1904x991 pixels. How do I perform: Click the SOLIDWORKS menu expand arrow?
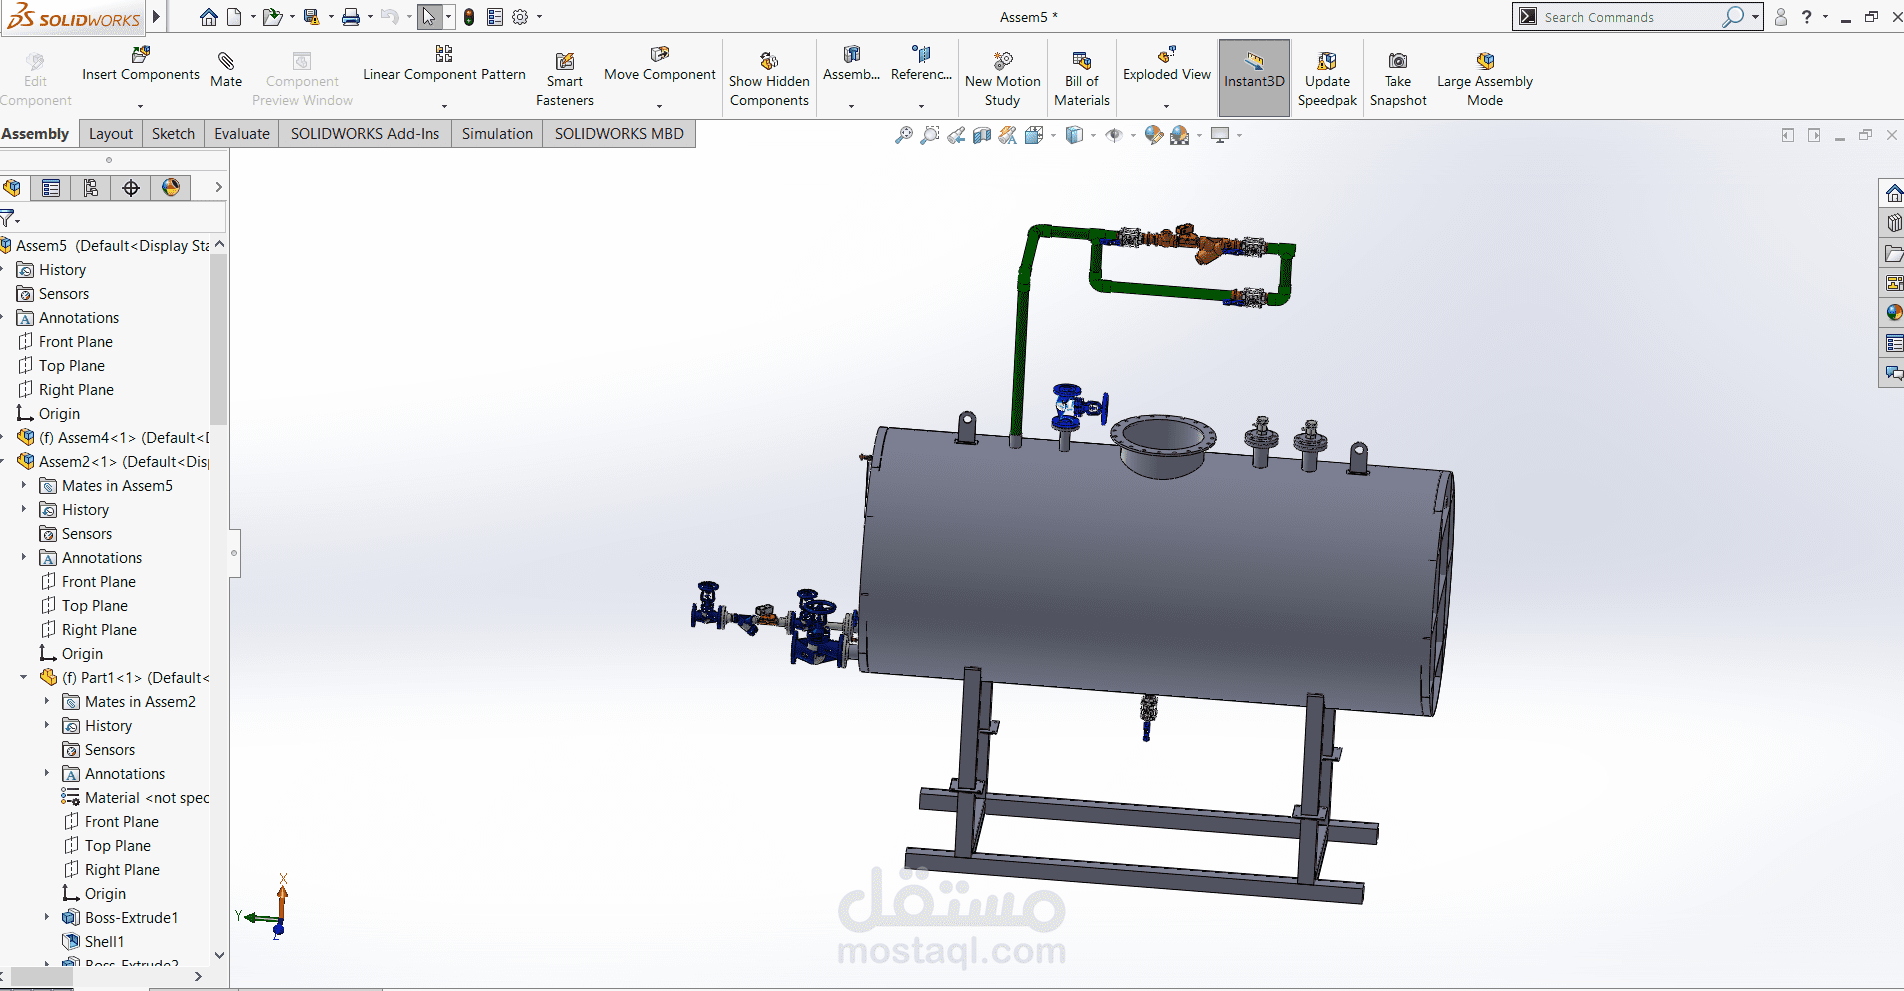[156, 17]
